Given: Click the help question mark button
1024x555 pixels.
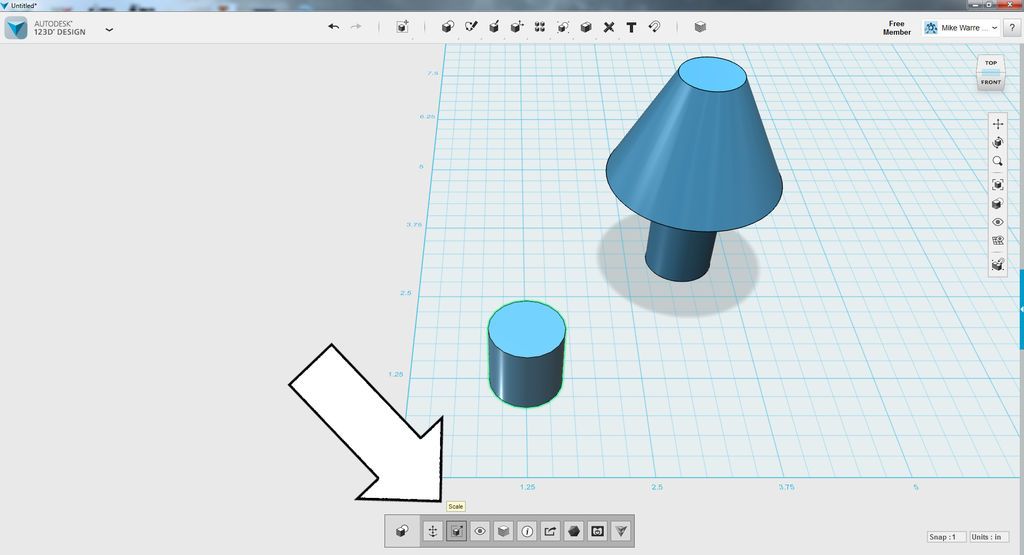Looking at the screenshot, I should 1012,27.
